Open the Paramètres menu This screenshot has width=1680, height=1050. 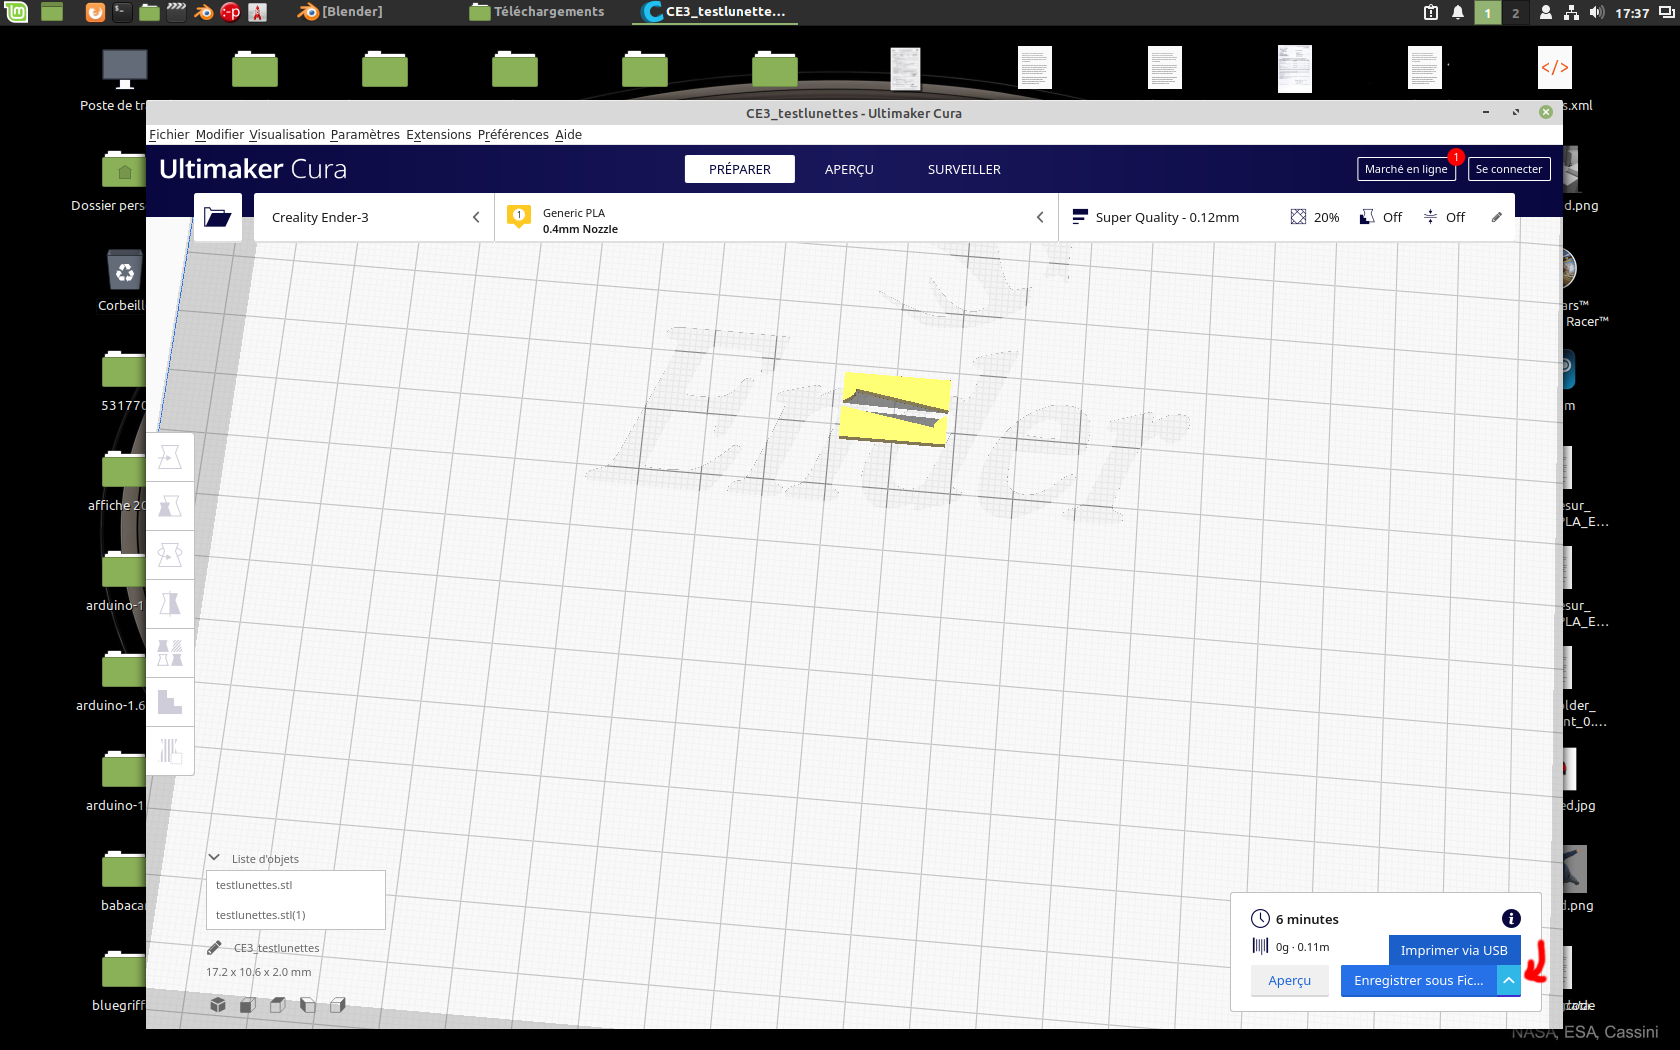(x=365, y=135)
